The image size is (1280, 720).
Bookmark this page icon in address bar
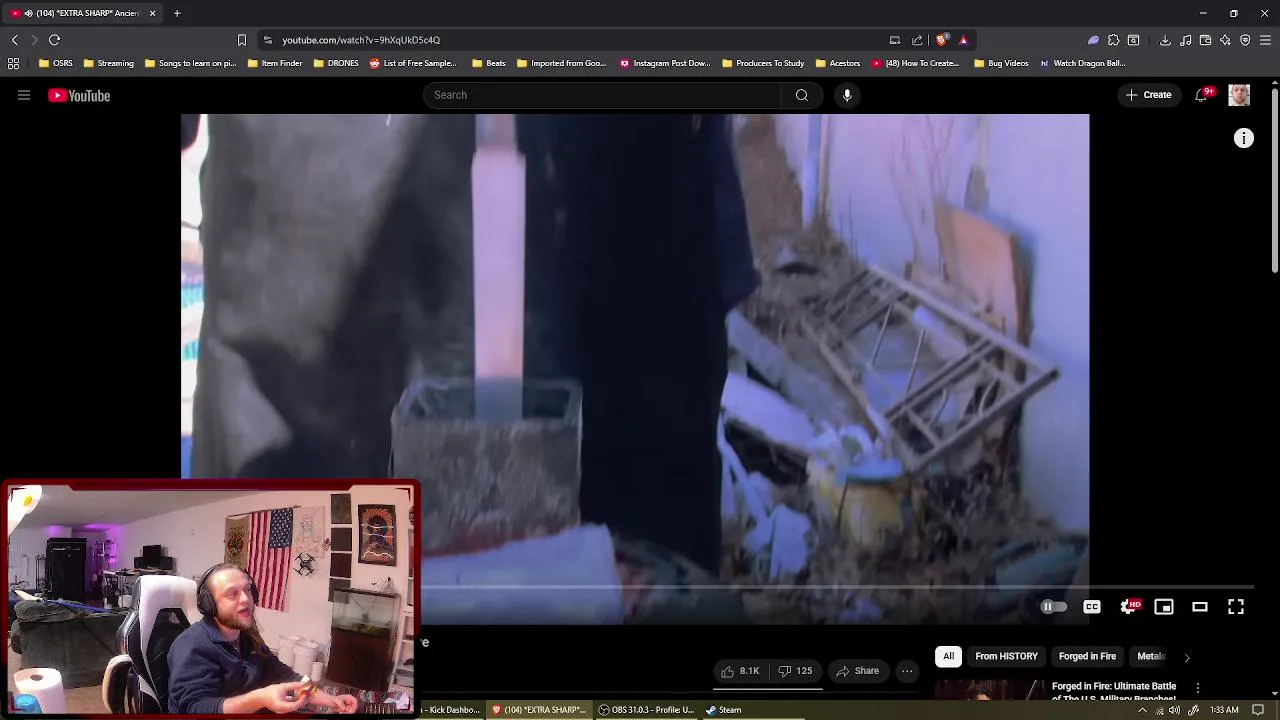pos(241,40)
